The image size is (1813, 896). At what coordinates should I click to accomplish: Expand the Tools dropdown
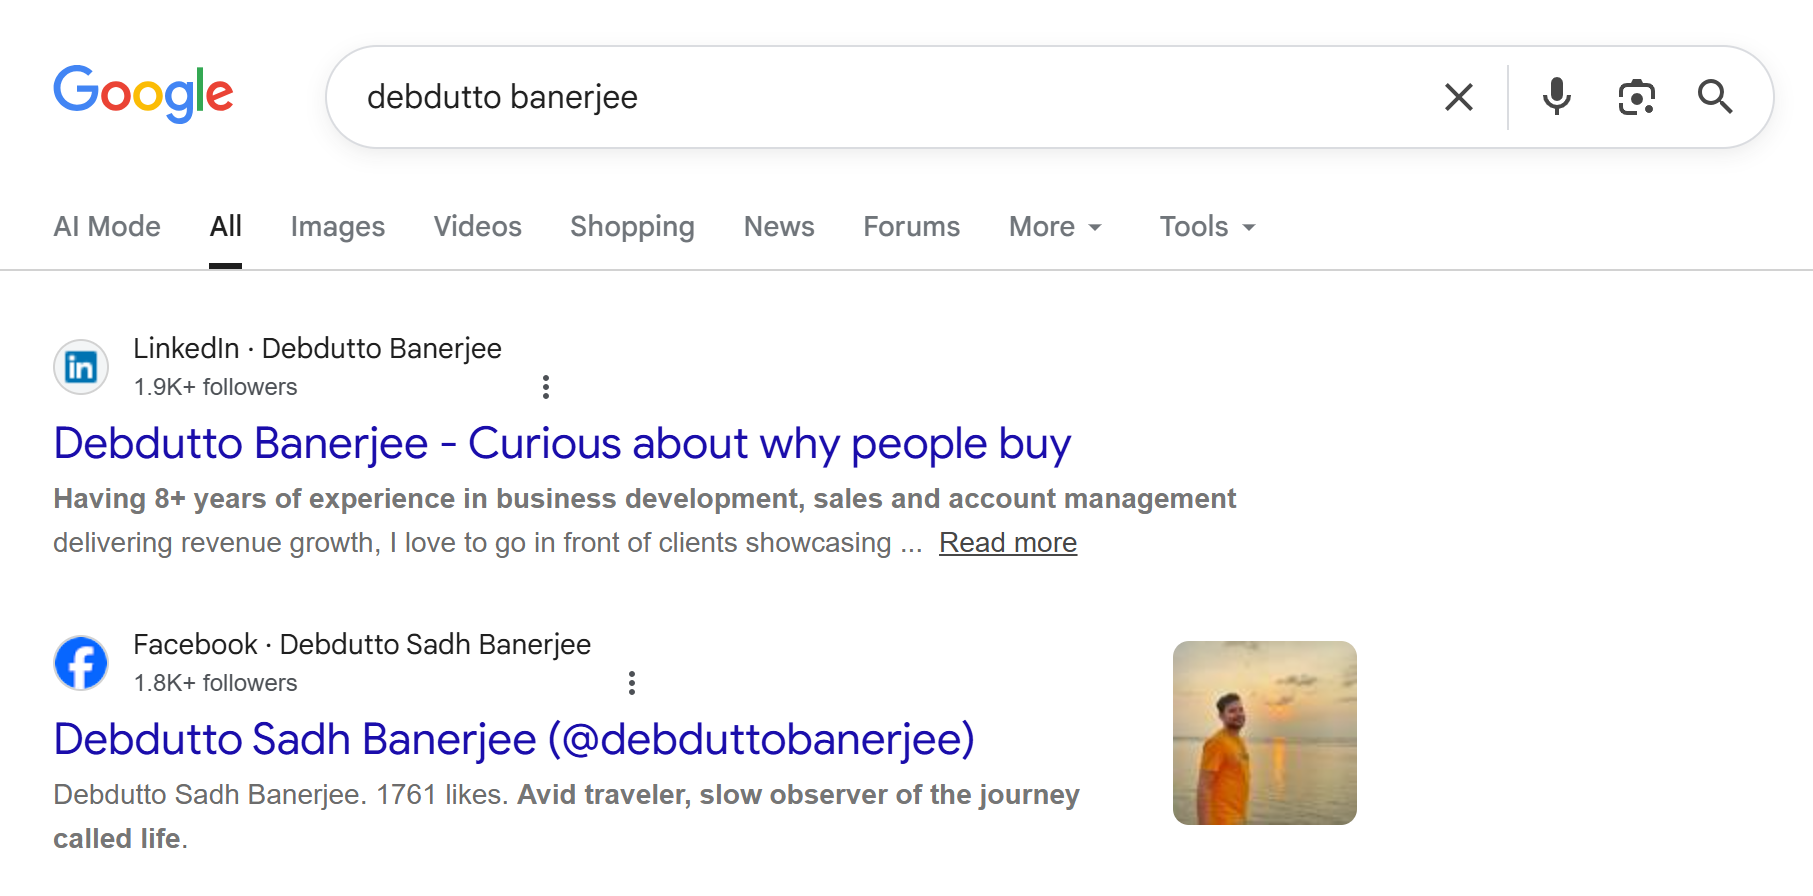click(1207, 227)
